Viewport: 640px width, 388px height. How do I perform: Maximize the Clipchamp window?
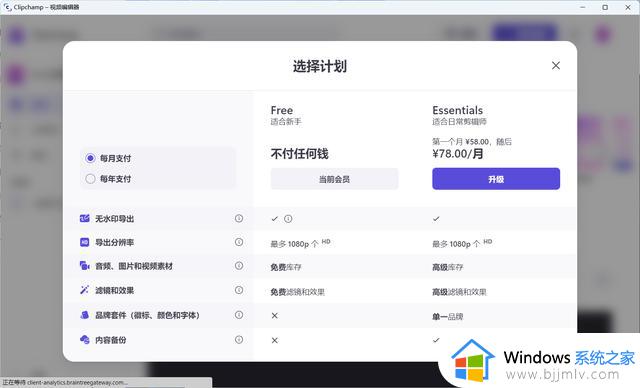(x=605, y=7)
